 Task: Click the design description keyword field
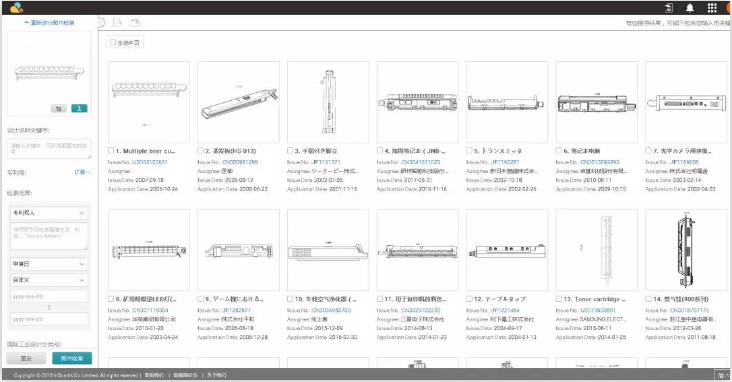(x=49, y=148)
